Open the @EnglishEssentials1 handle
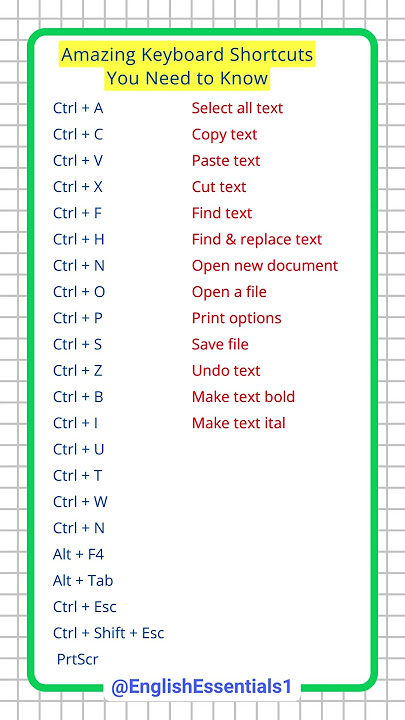 point(202,687)
